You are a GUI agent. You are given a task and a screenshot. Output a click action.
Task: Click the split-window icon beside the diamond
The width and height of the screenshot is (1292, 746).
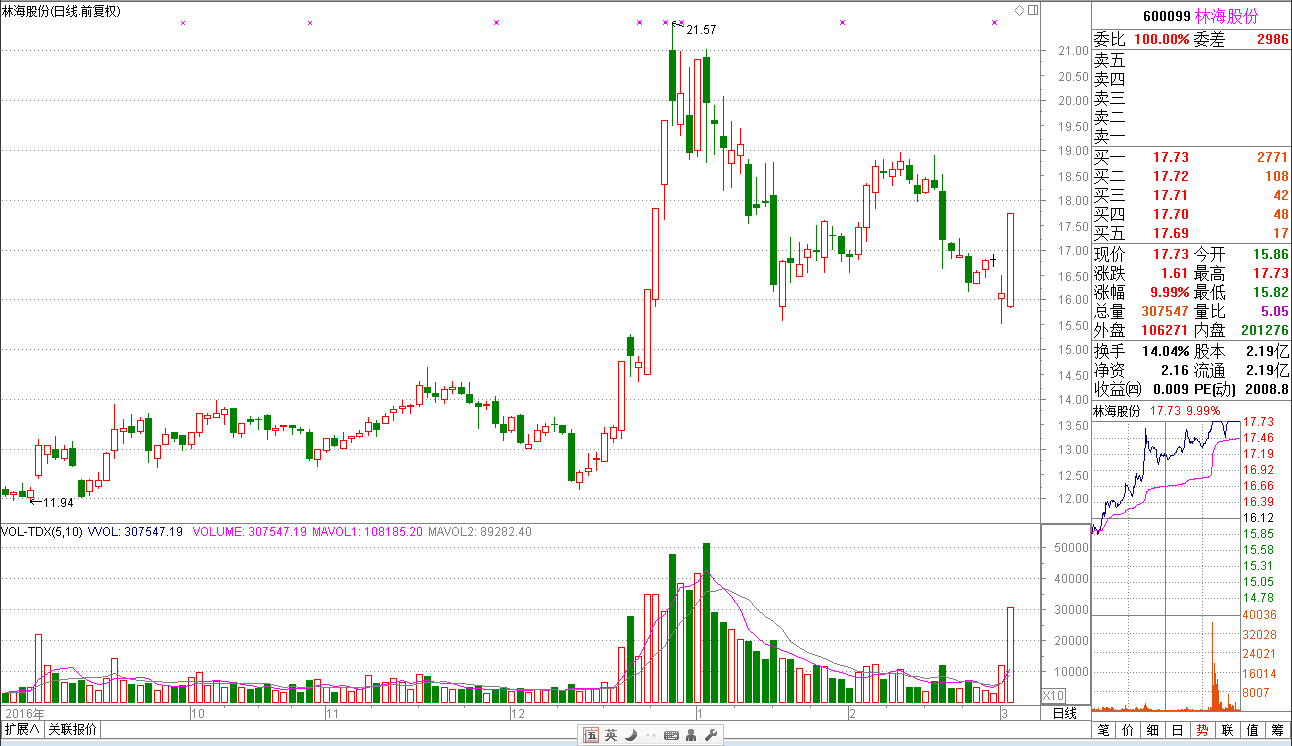point(1033,10)
